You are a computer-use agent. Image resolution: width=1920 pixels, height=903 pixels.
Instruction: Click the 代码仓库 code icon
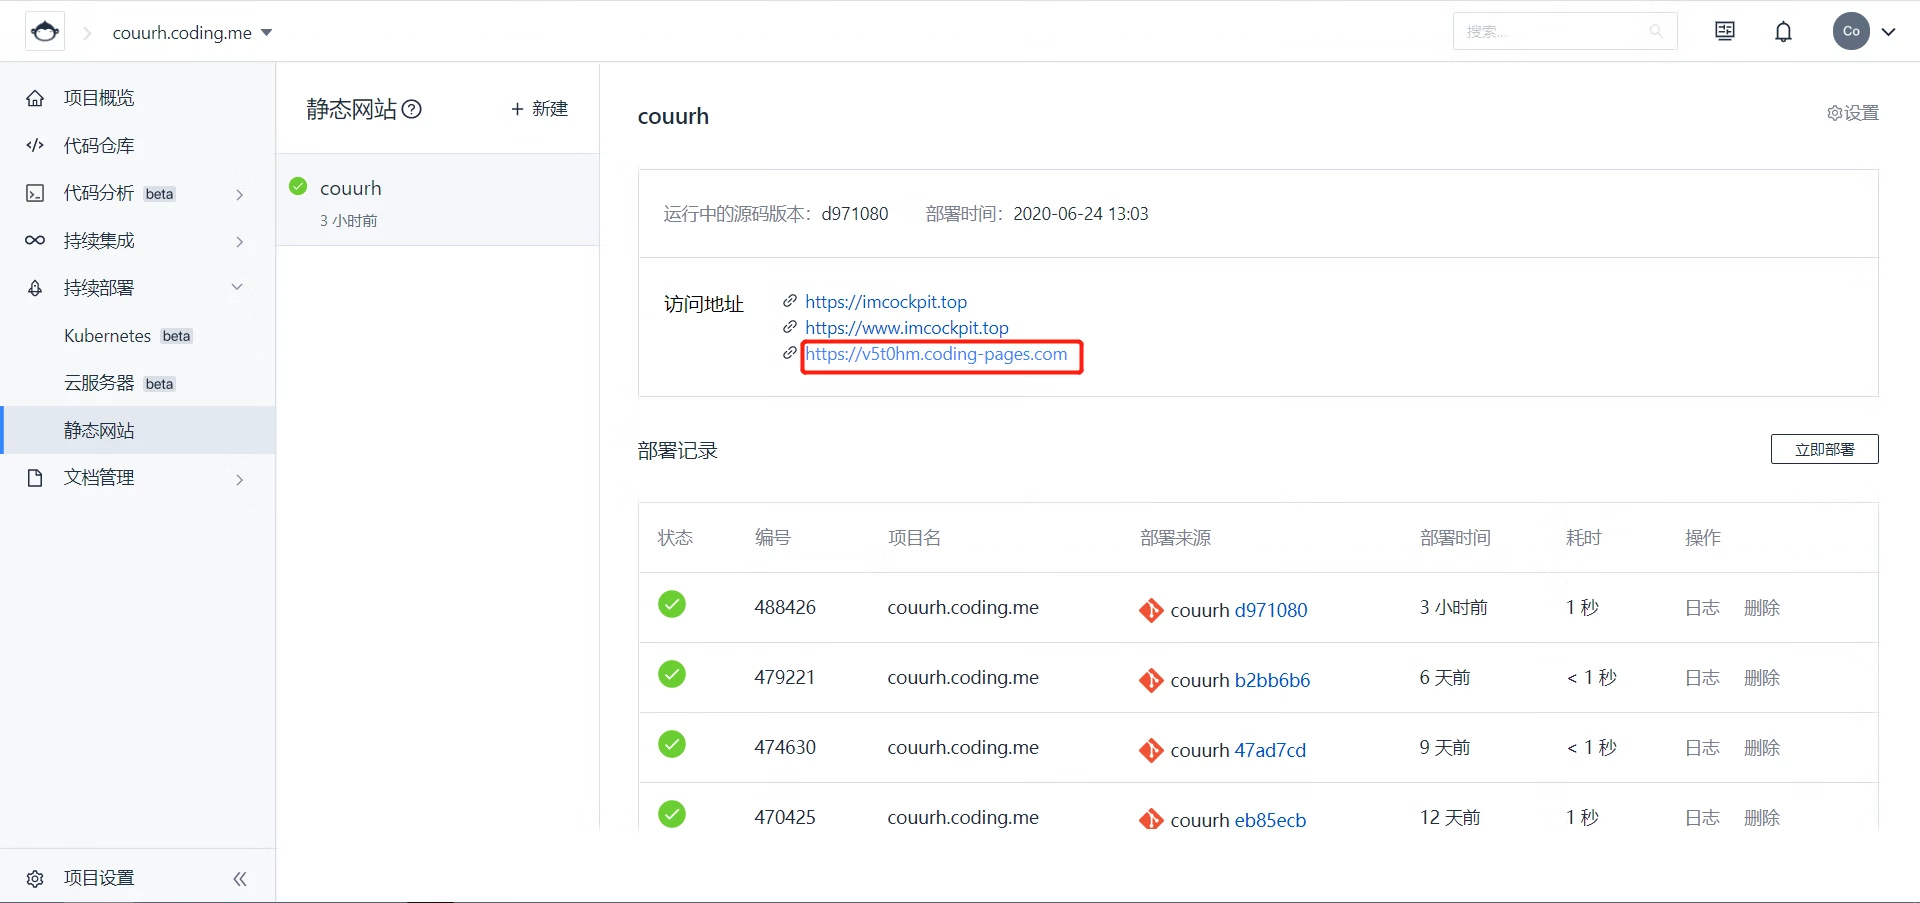click(x=35, y=145)
